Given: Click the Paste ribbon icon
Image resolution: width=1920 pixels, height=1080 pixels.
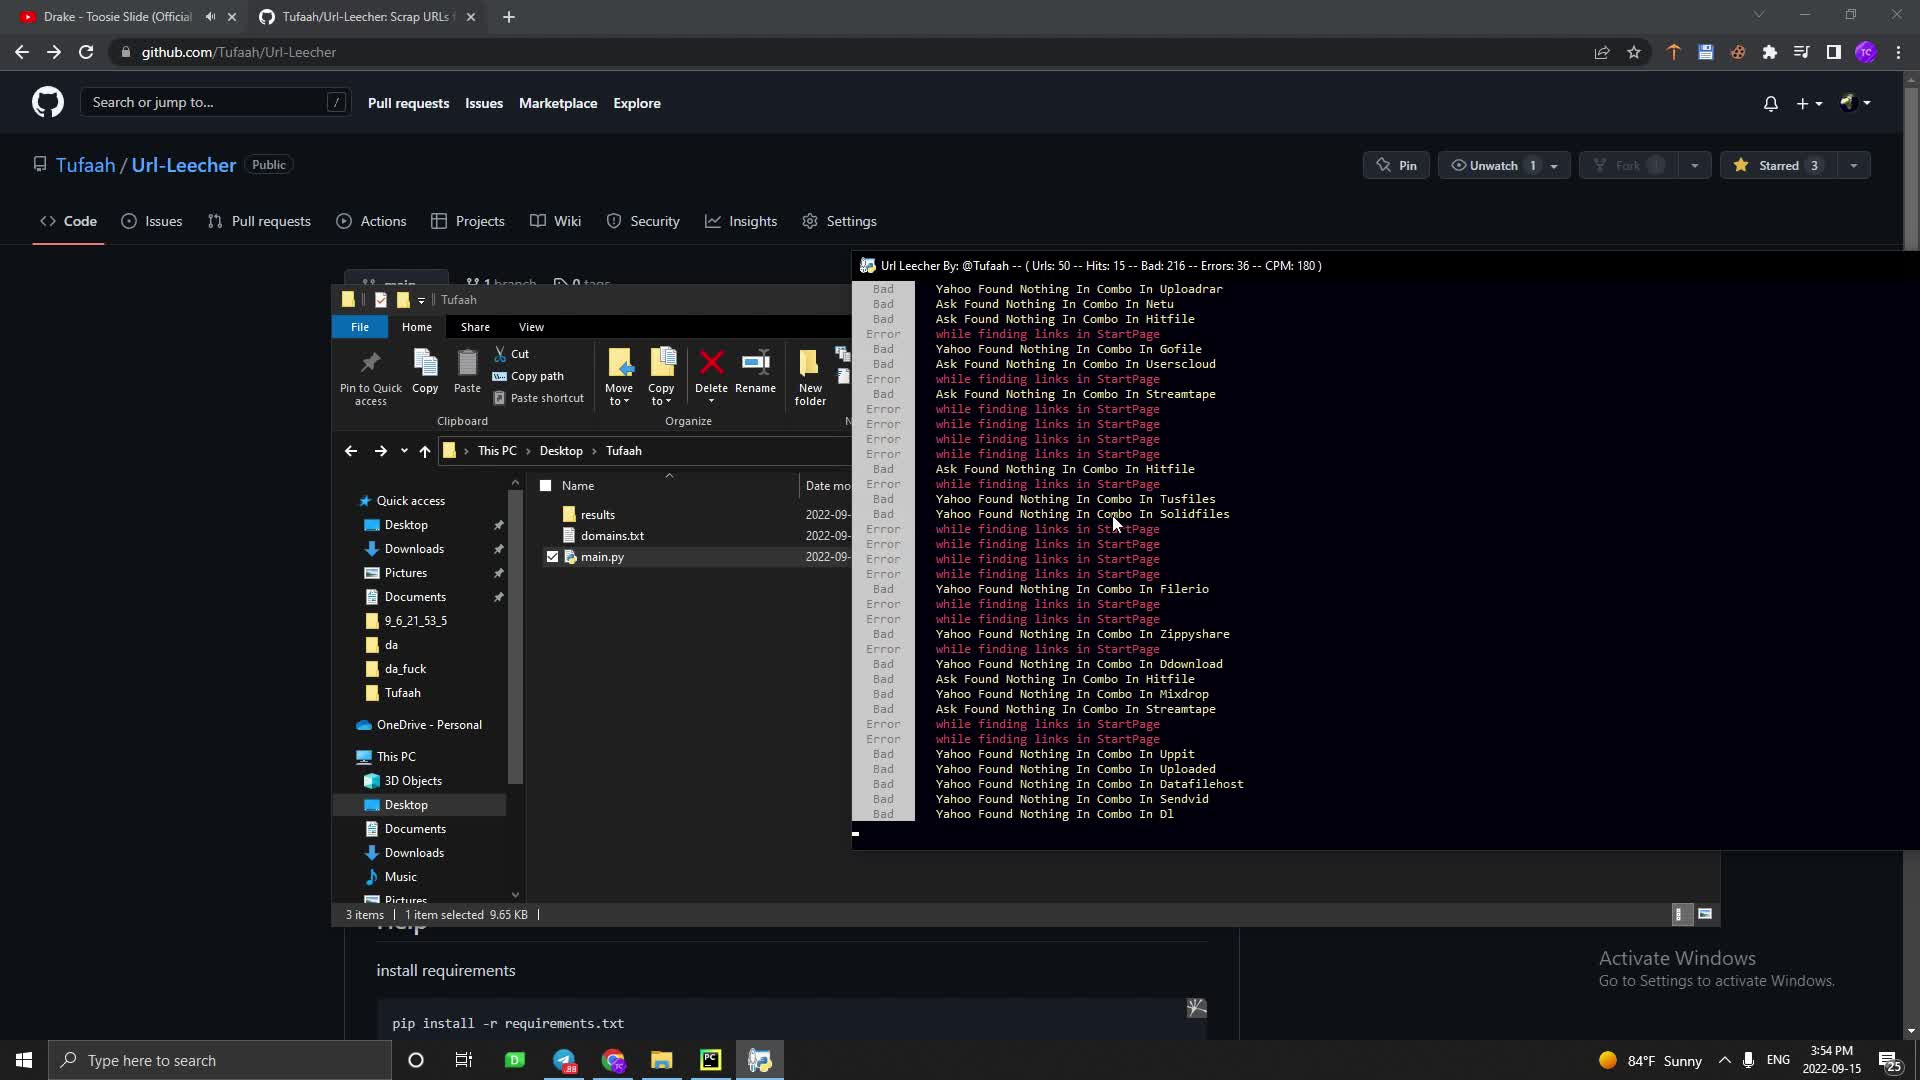Looking at the screenshot, I should pos(467,371).
